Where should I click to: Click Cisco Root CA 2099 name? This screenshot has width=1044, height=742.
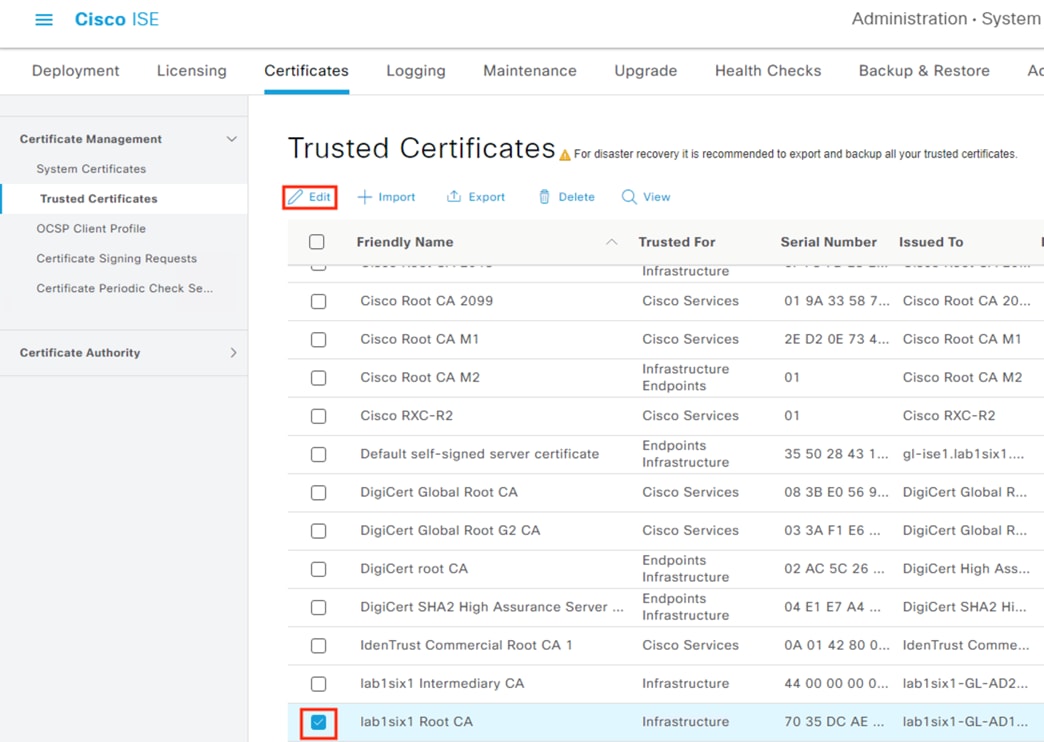(x=427, y=301)
